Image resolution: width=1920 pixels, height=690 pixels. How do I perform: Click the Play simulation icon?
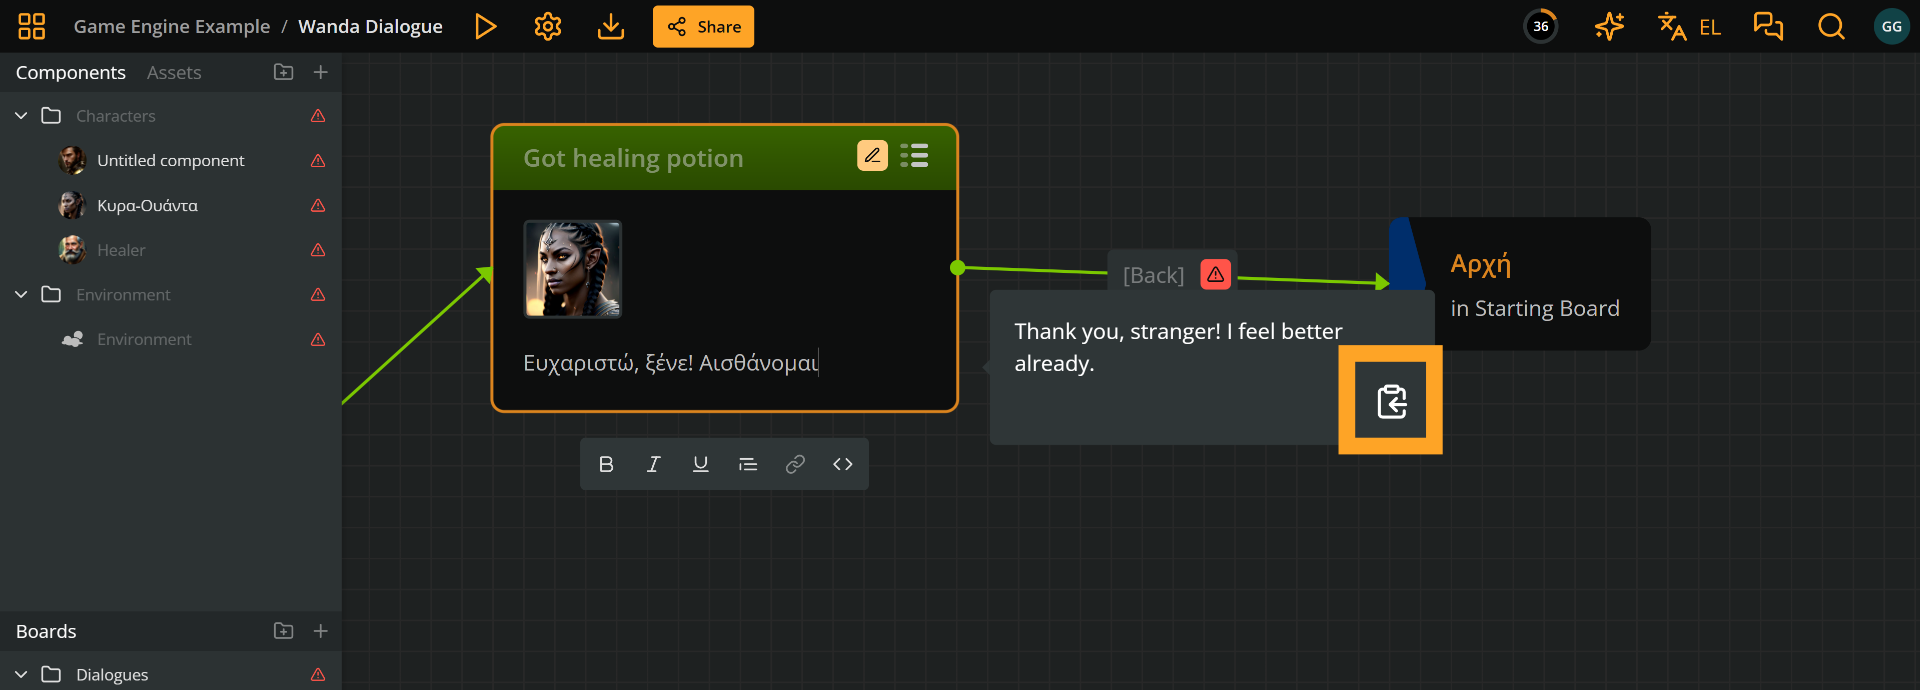point(486,26)
